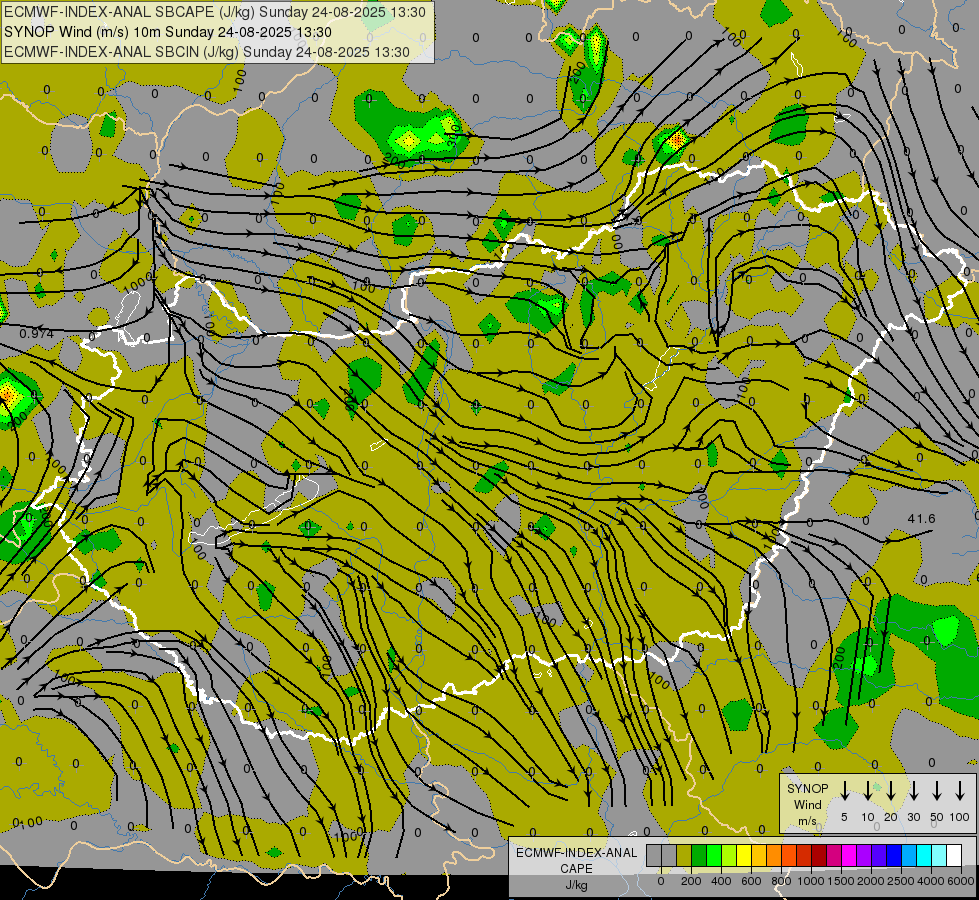Click the 800 tick label in CAPE legend
Viewport: 979px width, 900px height.
point(781,881)
